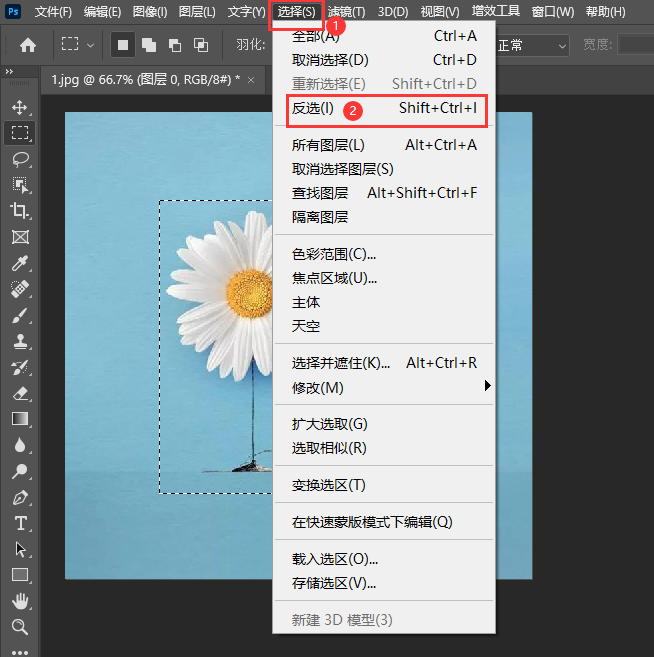Click 色彩范围(C)... menu entry
654x657 pixels.
point(327,254)
